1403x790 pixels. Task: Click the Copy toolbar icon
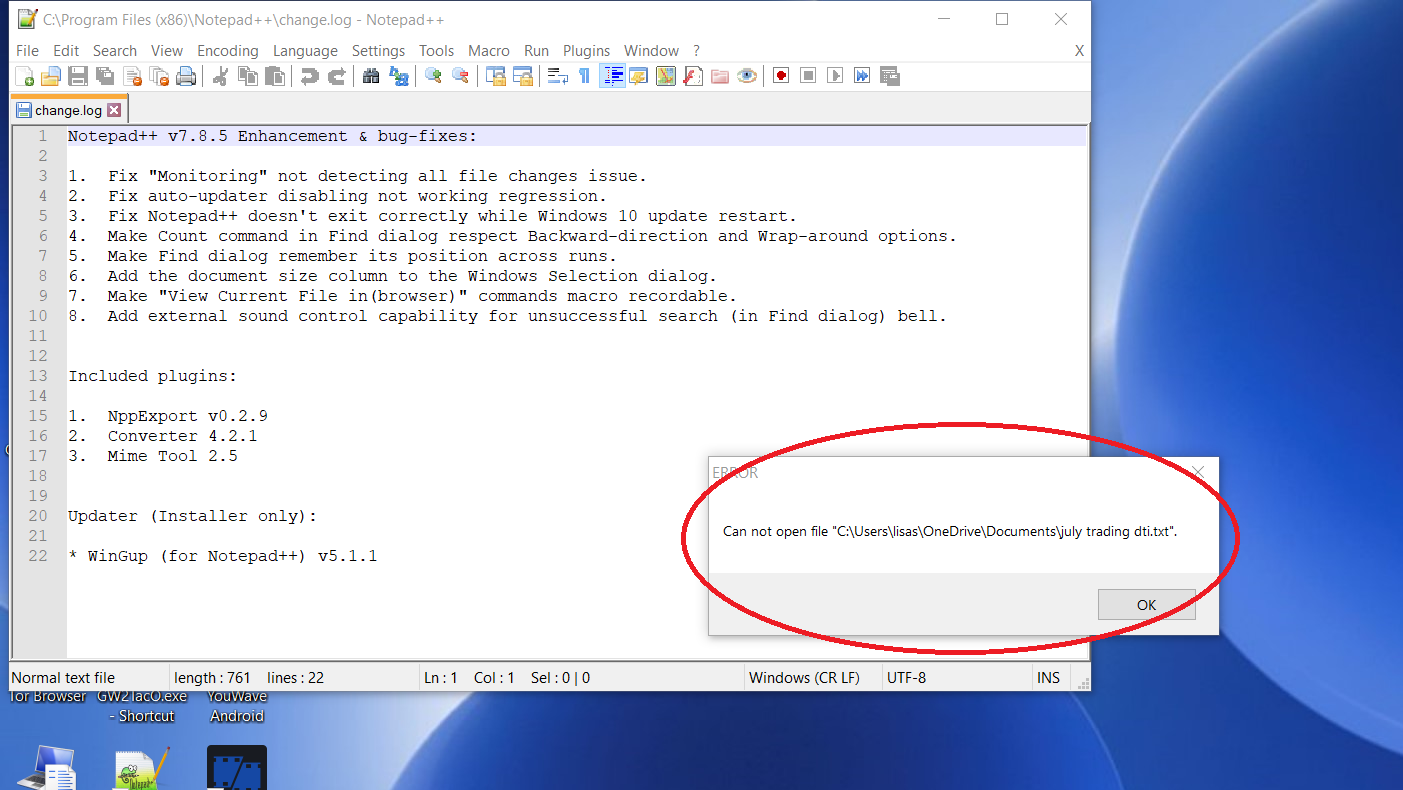click(x=248, y=76)
